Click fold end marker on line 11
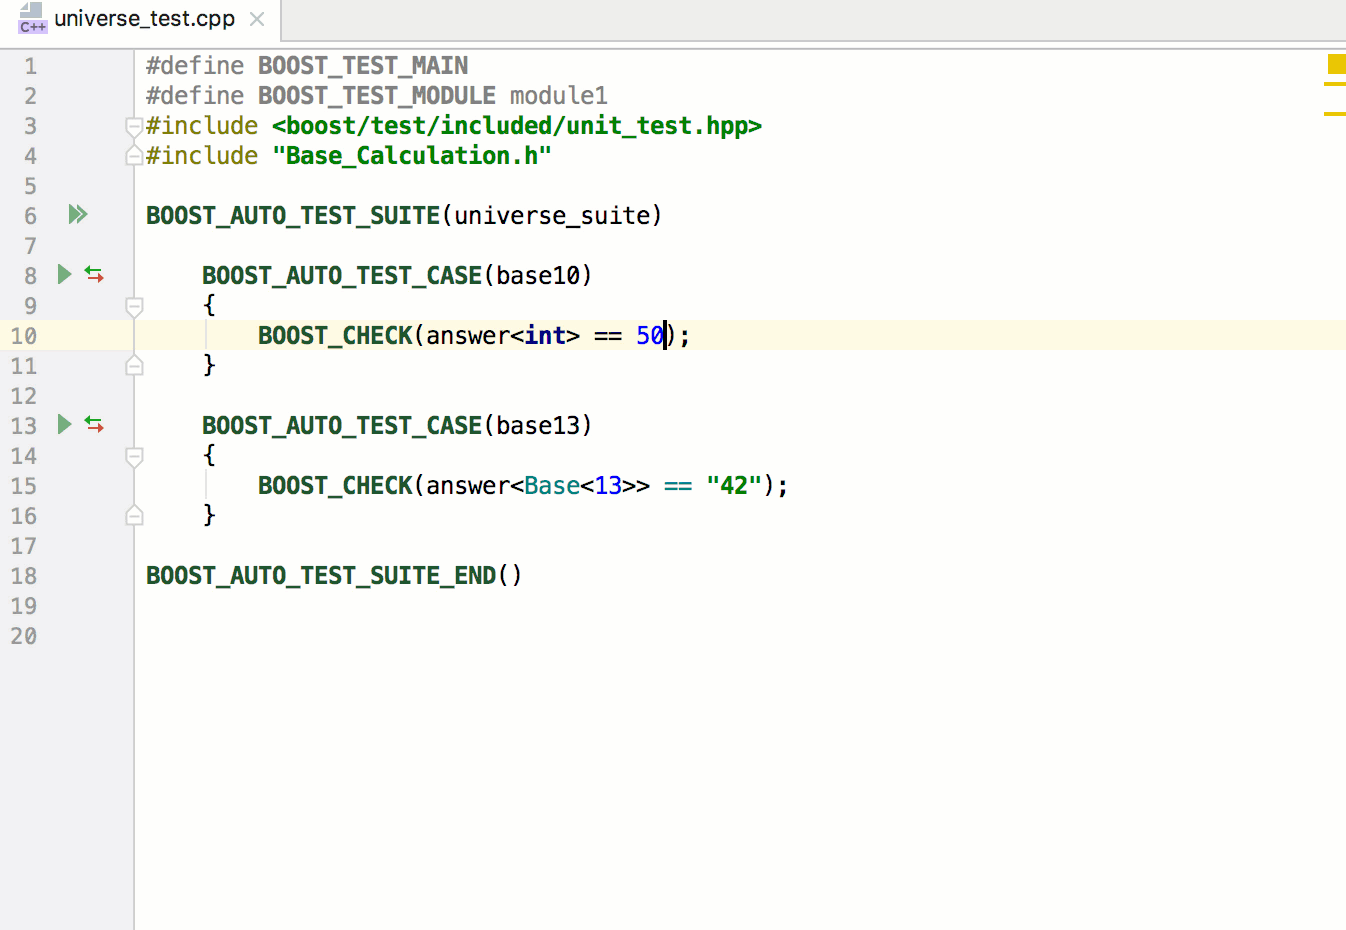The image size is (1346, 930). click(134, 366)
